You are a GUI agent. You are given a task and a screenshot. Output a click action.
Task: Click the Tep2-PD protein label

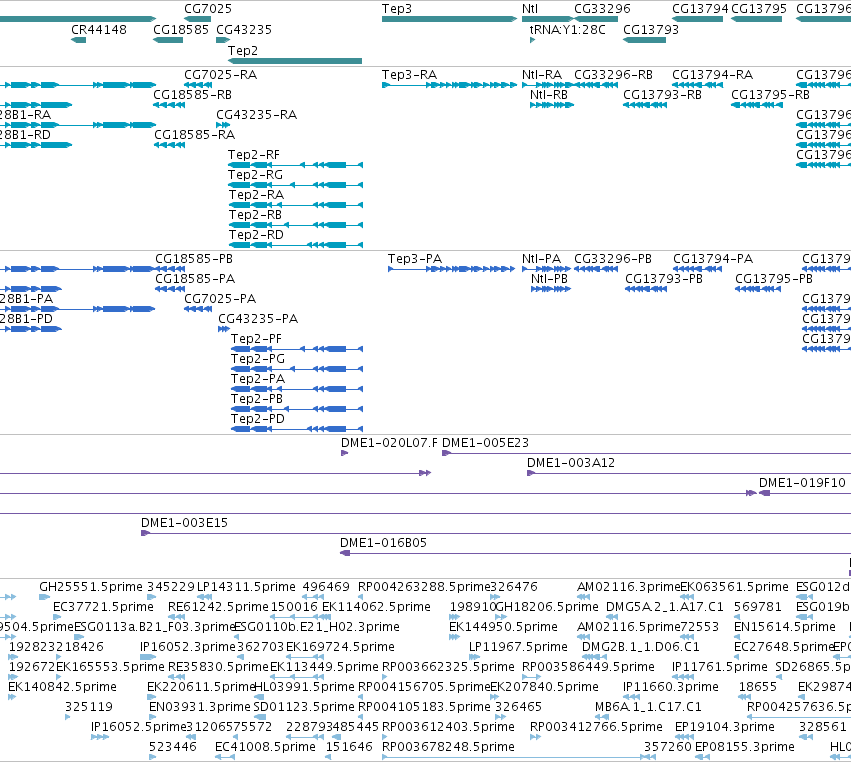point(258,418)
